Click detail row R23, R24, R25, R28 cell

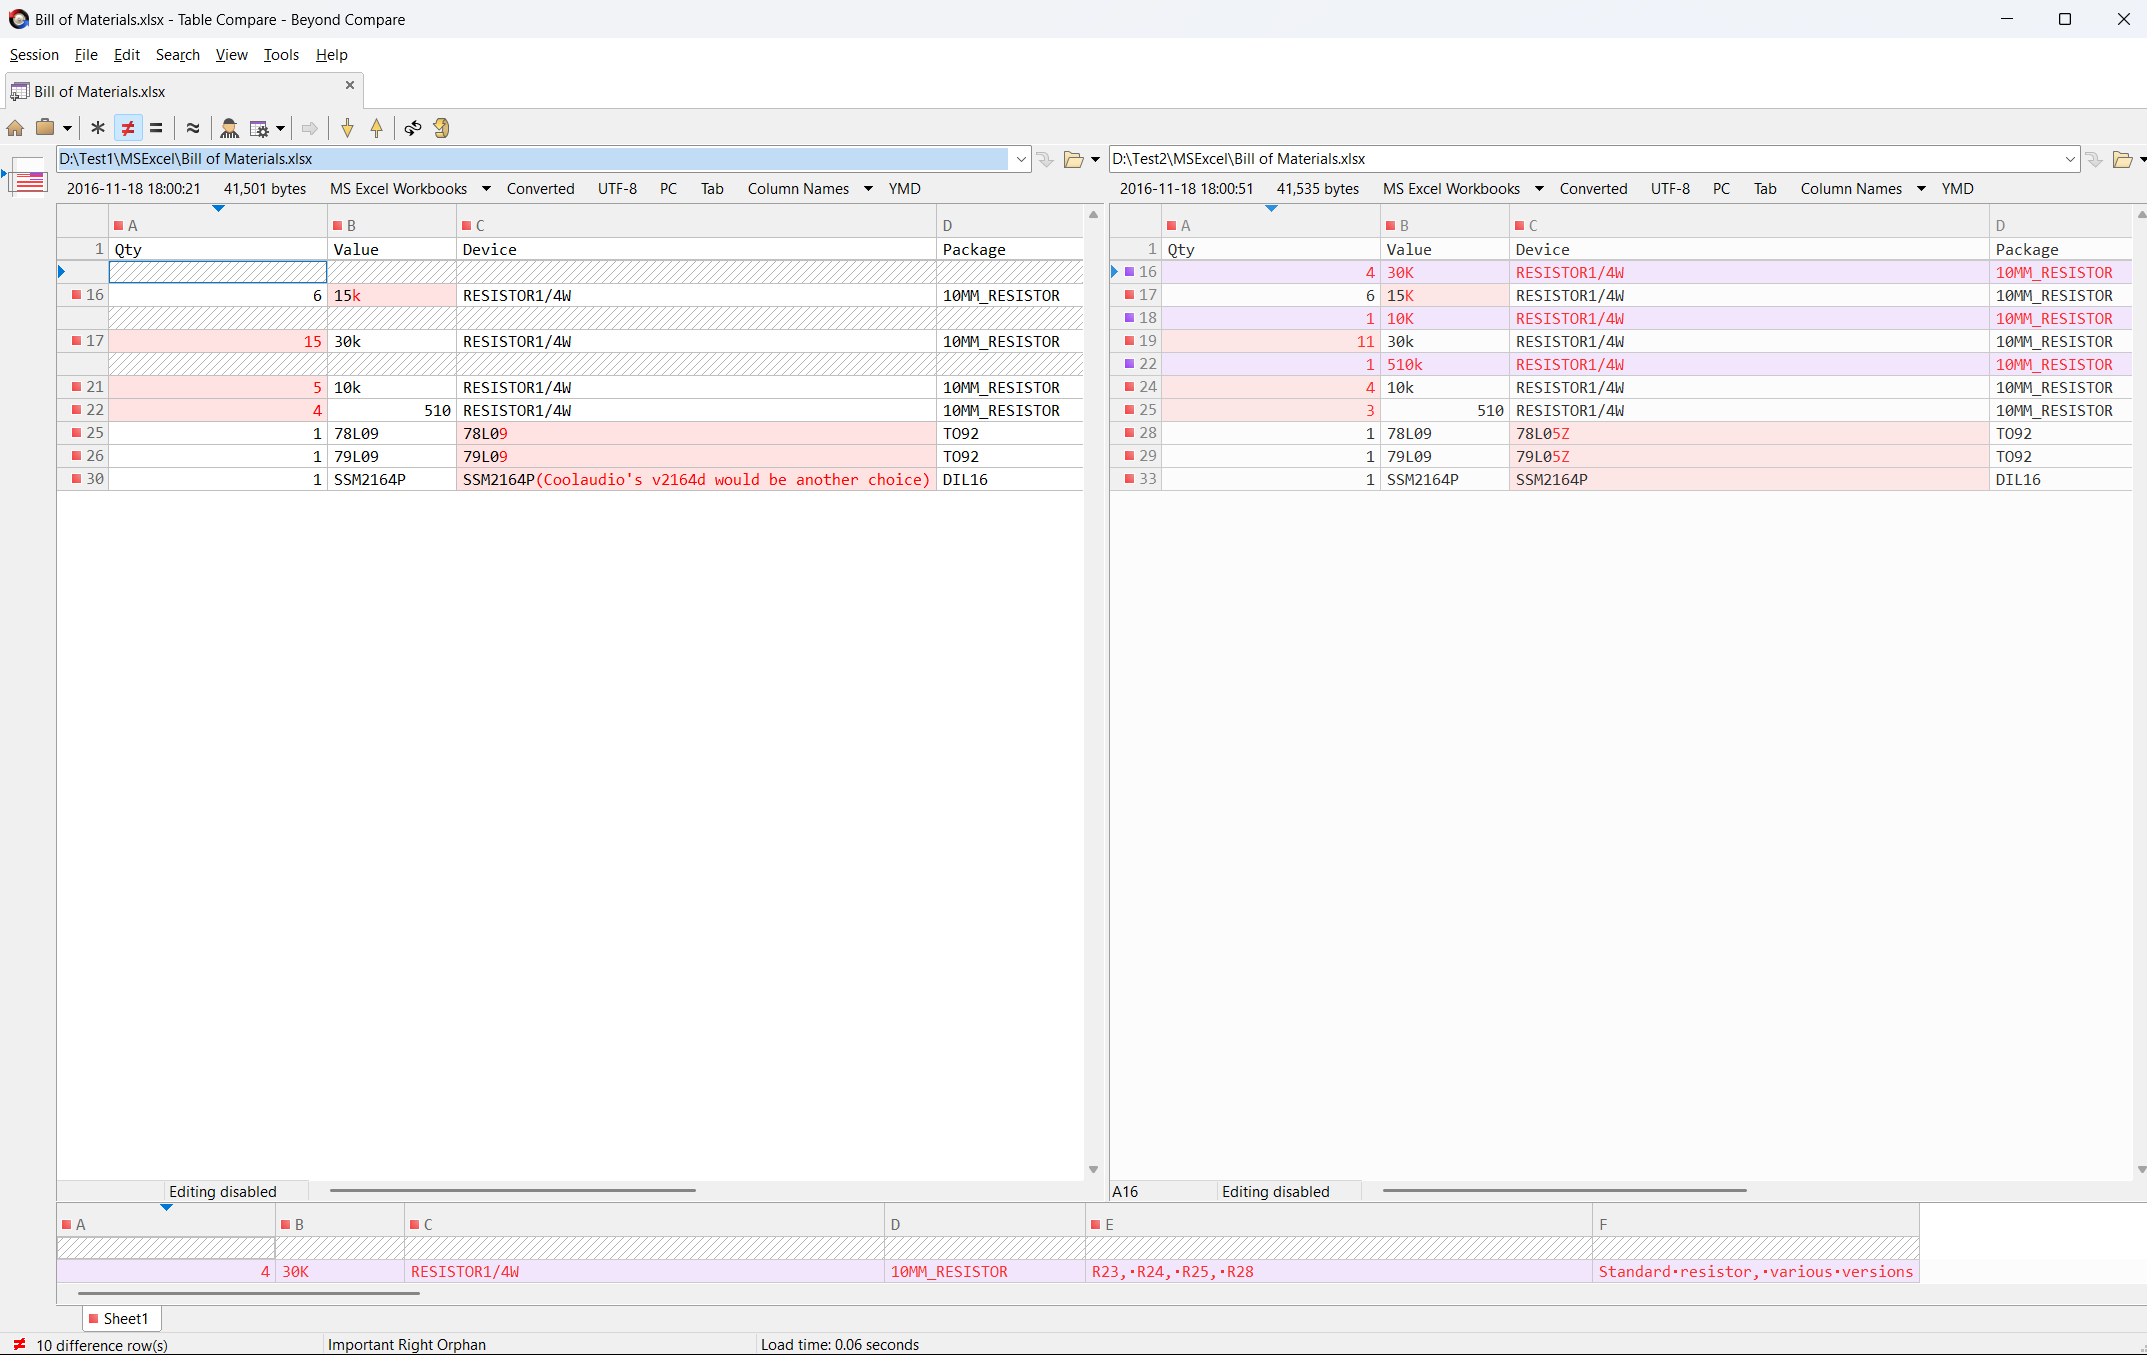coord(1339,1272)
